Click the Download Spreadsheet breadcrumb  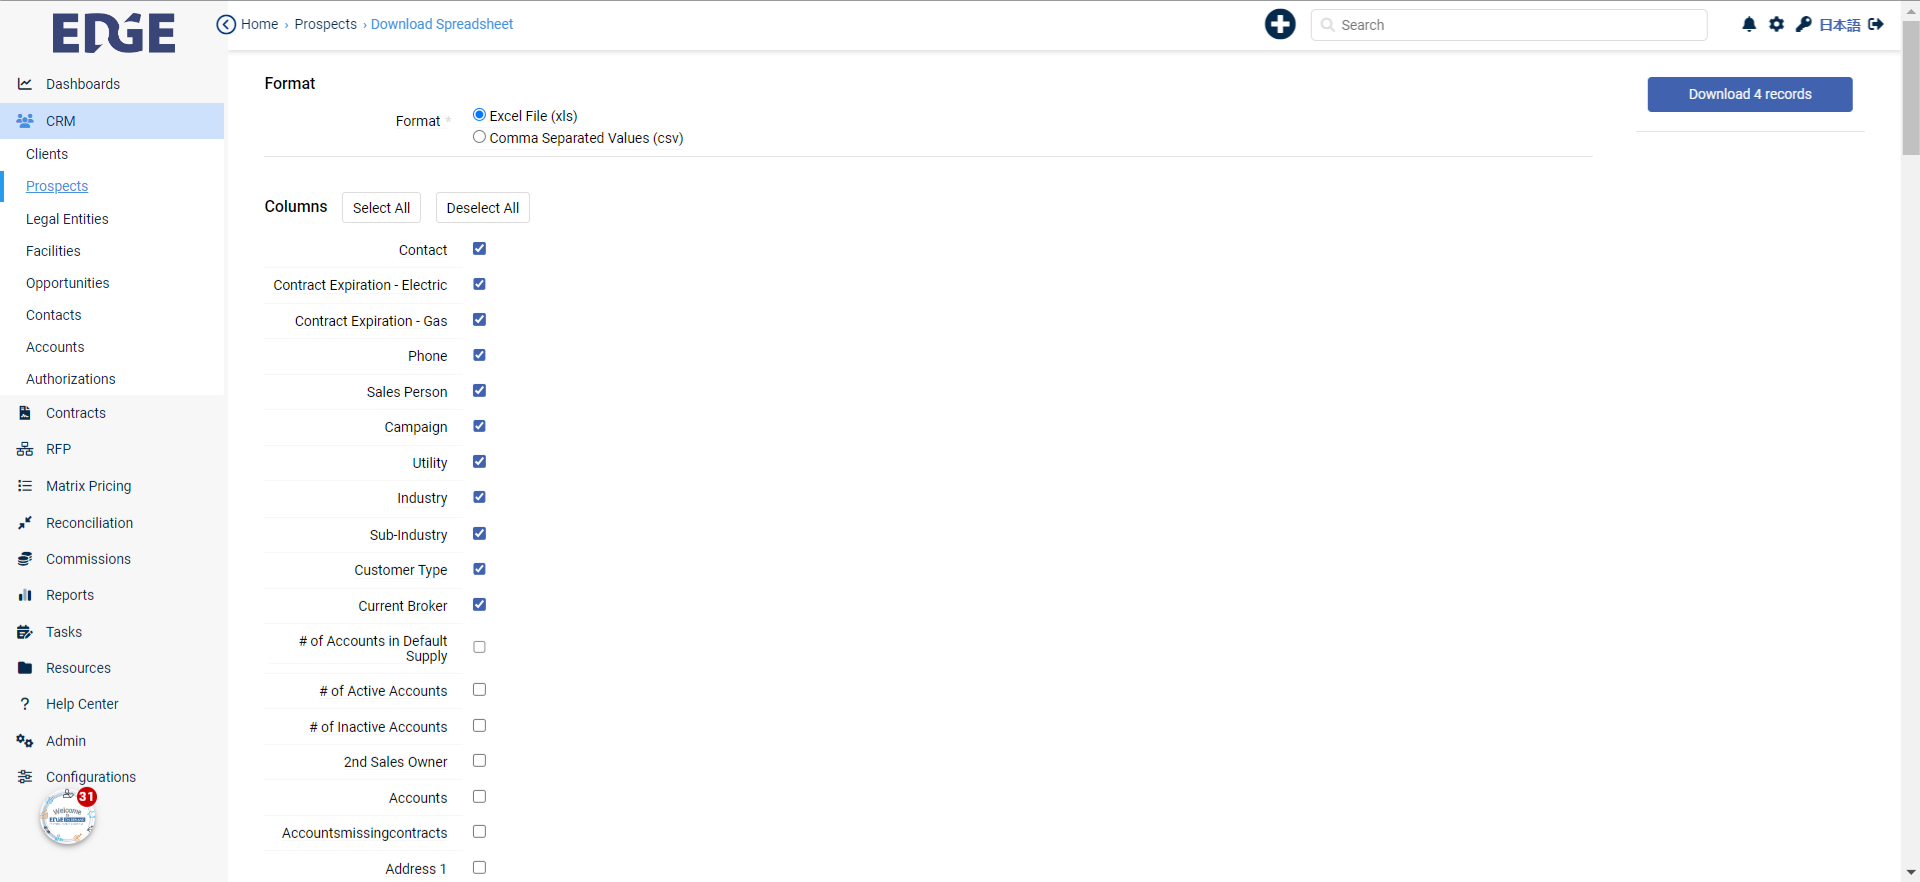coord(442,24)
